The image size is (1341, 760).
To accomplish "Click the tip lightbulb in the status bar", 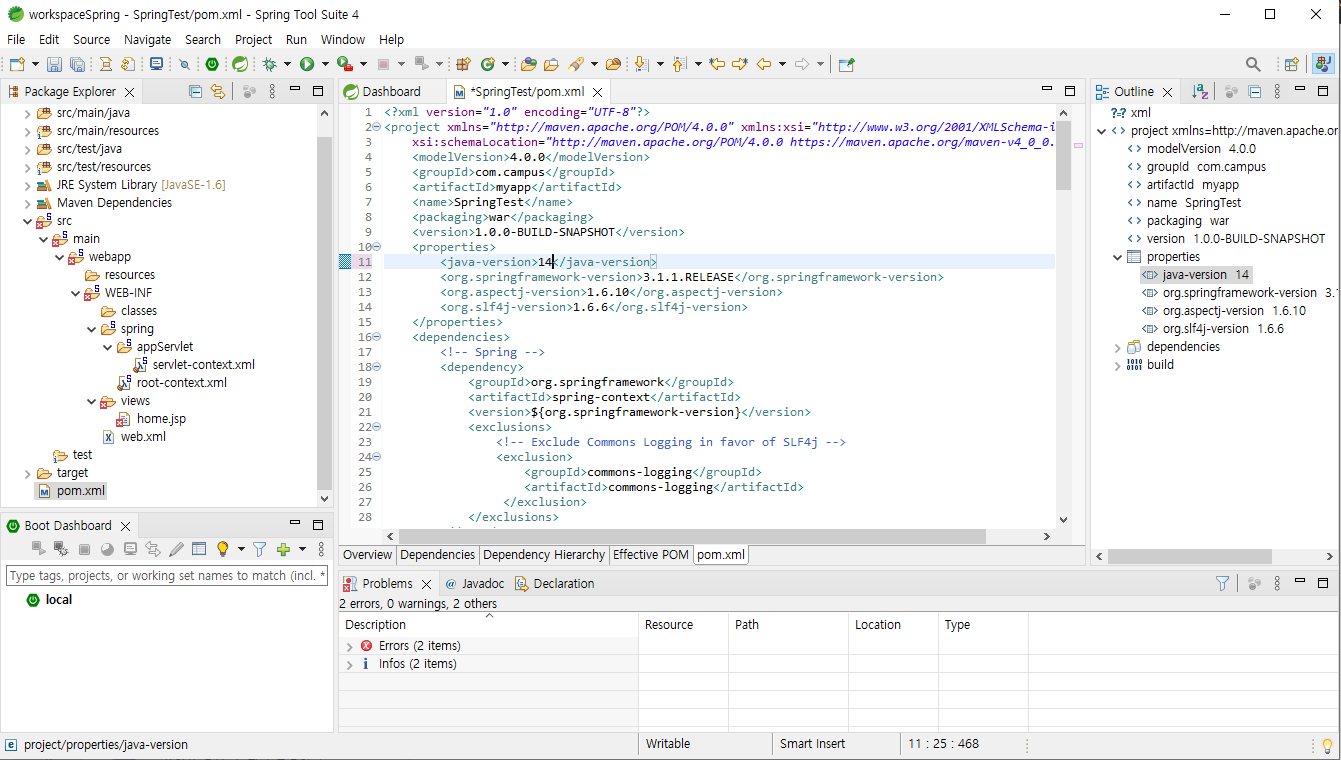I will (1327, 745).
